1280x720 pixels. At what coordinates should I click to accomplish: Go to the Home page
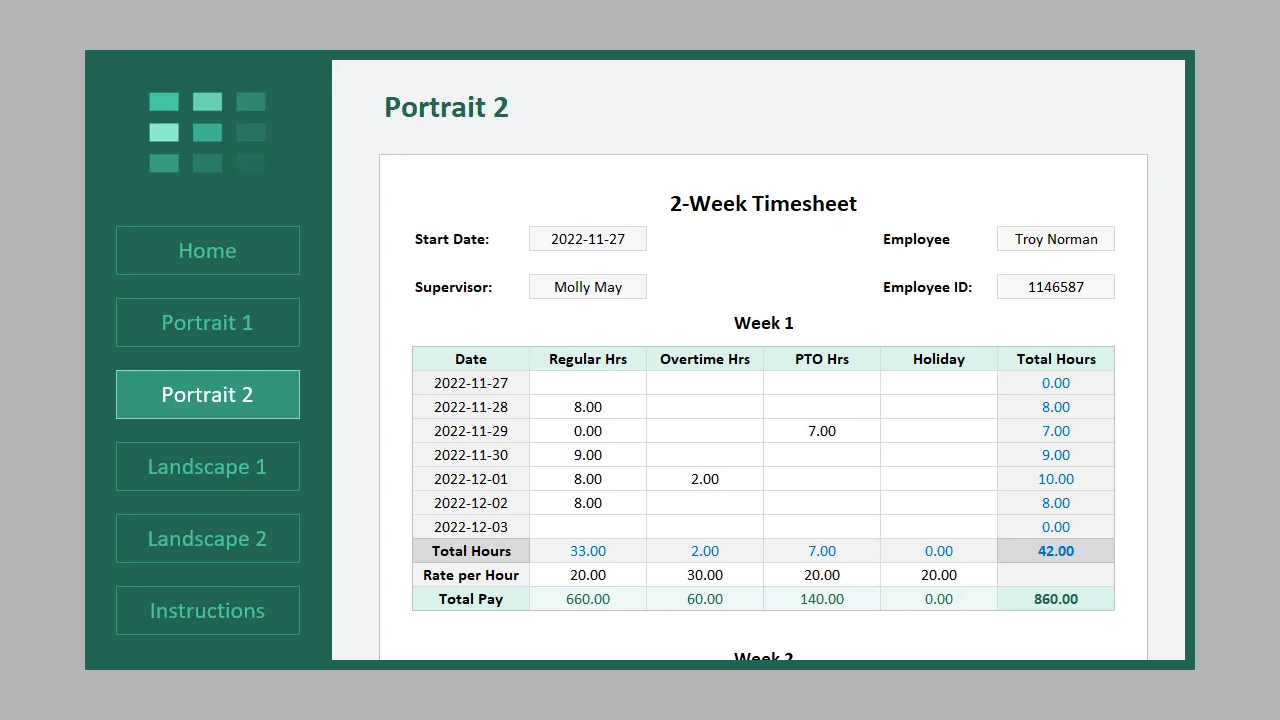(x=207, y=251)
